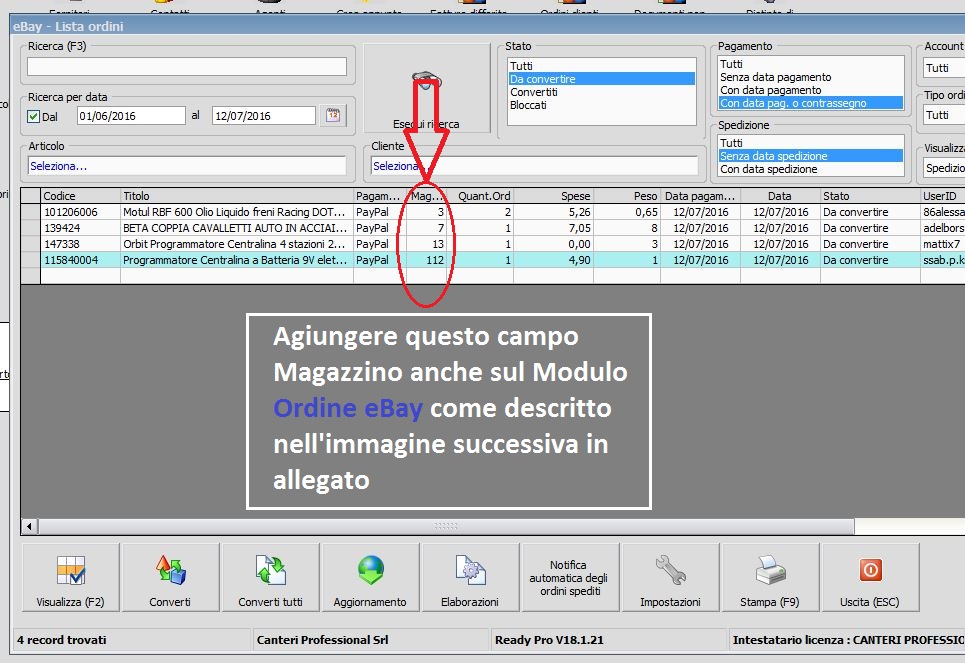Select Tutti in Pagamento list
This screenshot has width=965, height=663.
click(811, 64)
